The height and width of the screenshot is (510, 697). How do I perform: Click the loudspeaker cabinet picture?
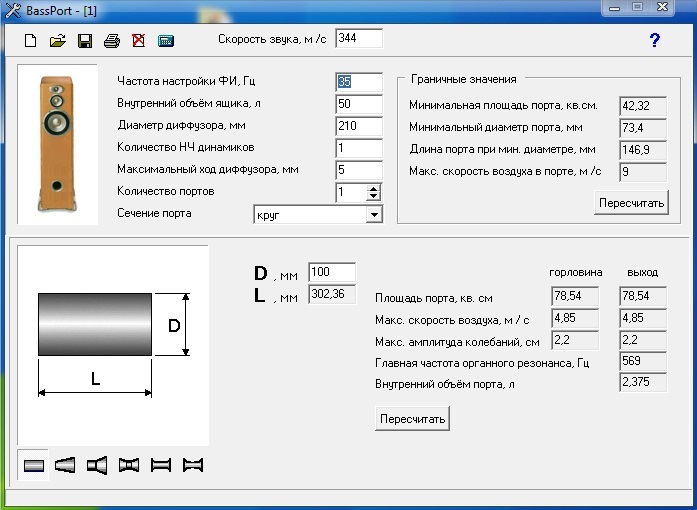click(x=57, y=144)
